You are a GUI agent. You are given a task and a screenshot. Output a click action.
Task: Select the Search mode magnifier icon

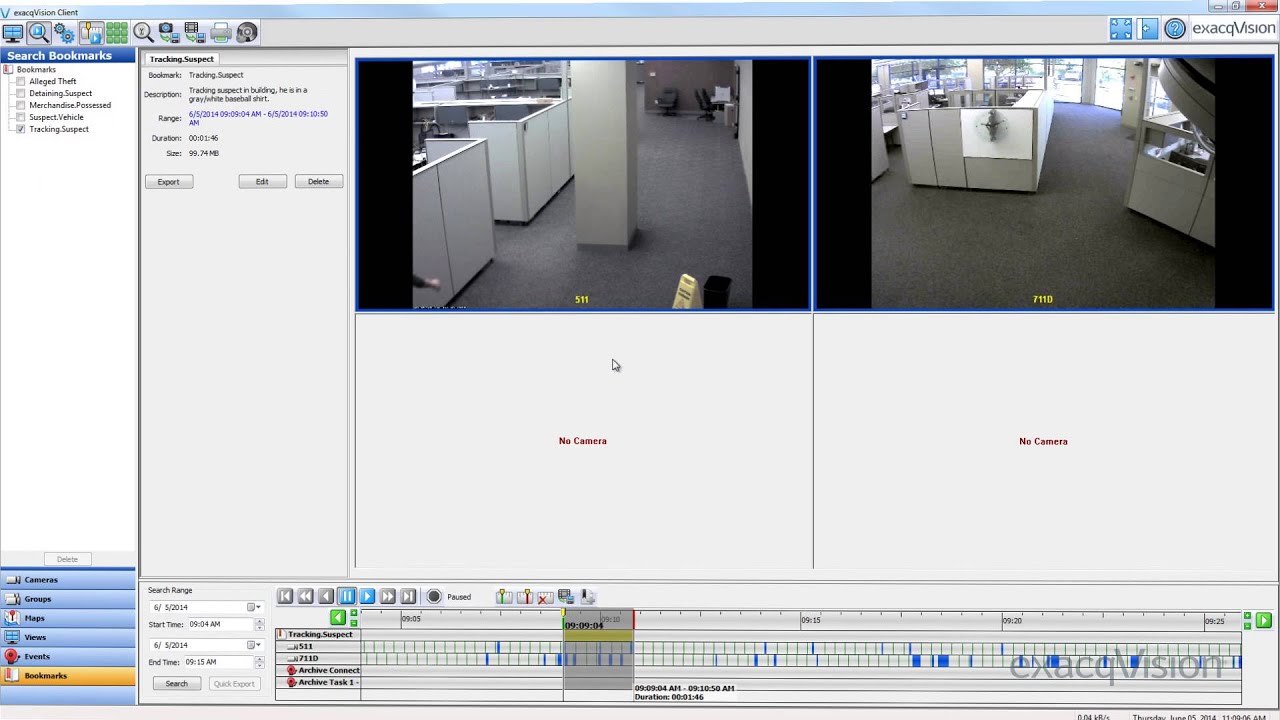tap(39, 33)
